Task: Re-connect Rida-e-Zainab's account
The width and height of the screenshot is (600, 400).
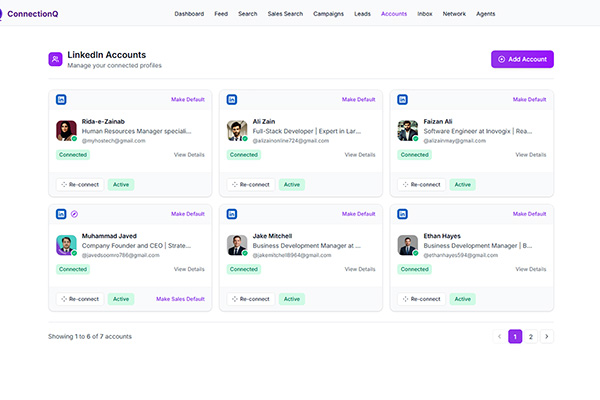Action: 80,184
